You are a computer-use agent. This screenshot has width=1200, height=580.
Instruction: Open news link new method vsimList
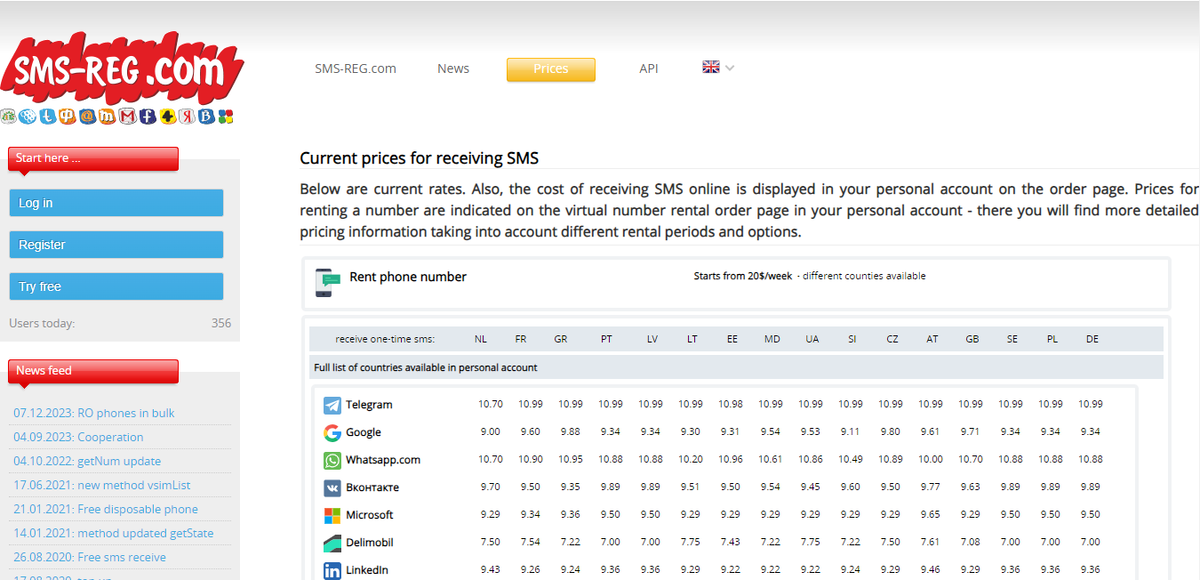[x=102, y=485]
